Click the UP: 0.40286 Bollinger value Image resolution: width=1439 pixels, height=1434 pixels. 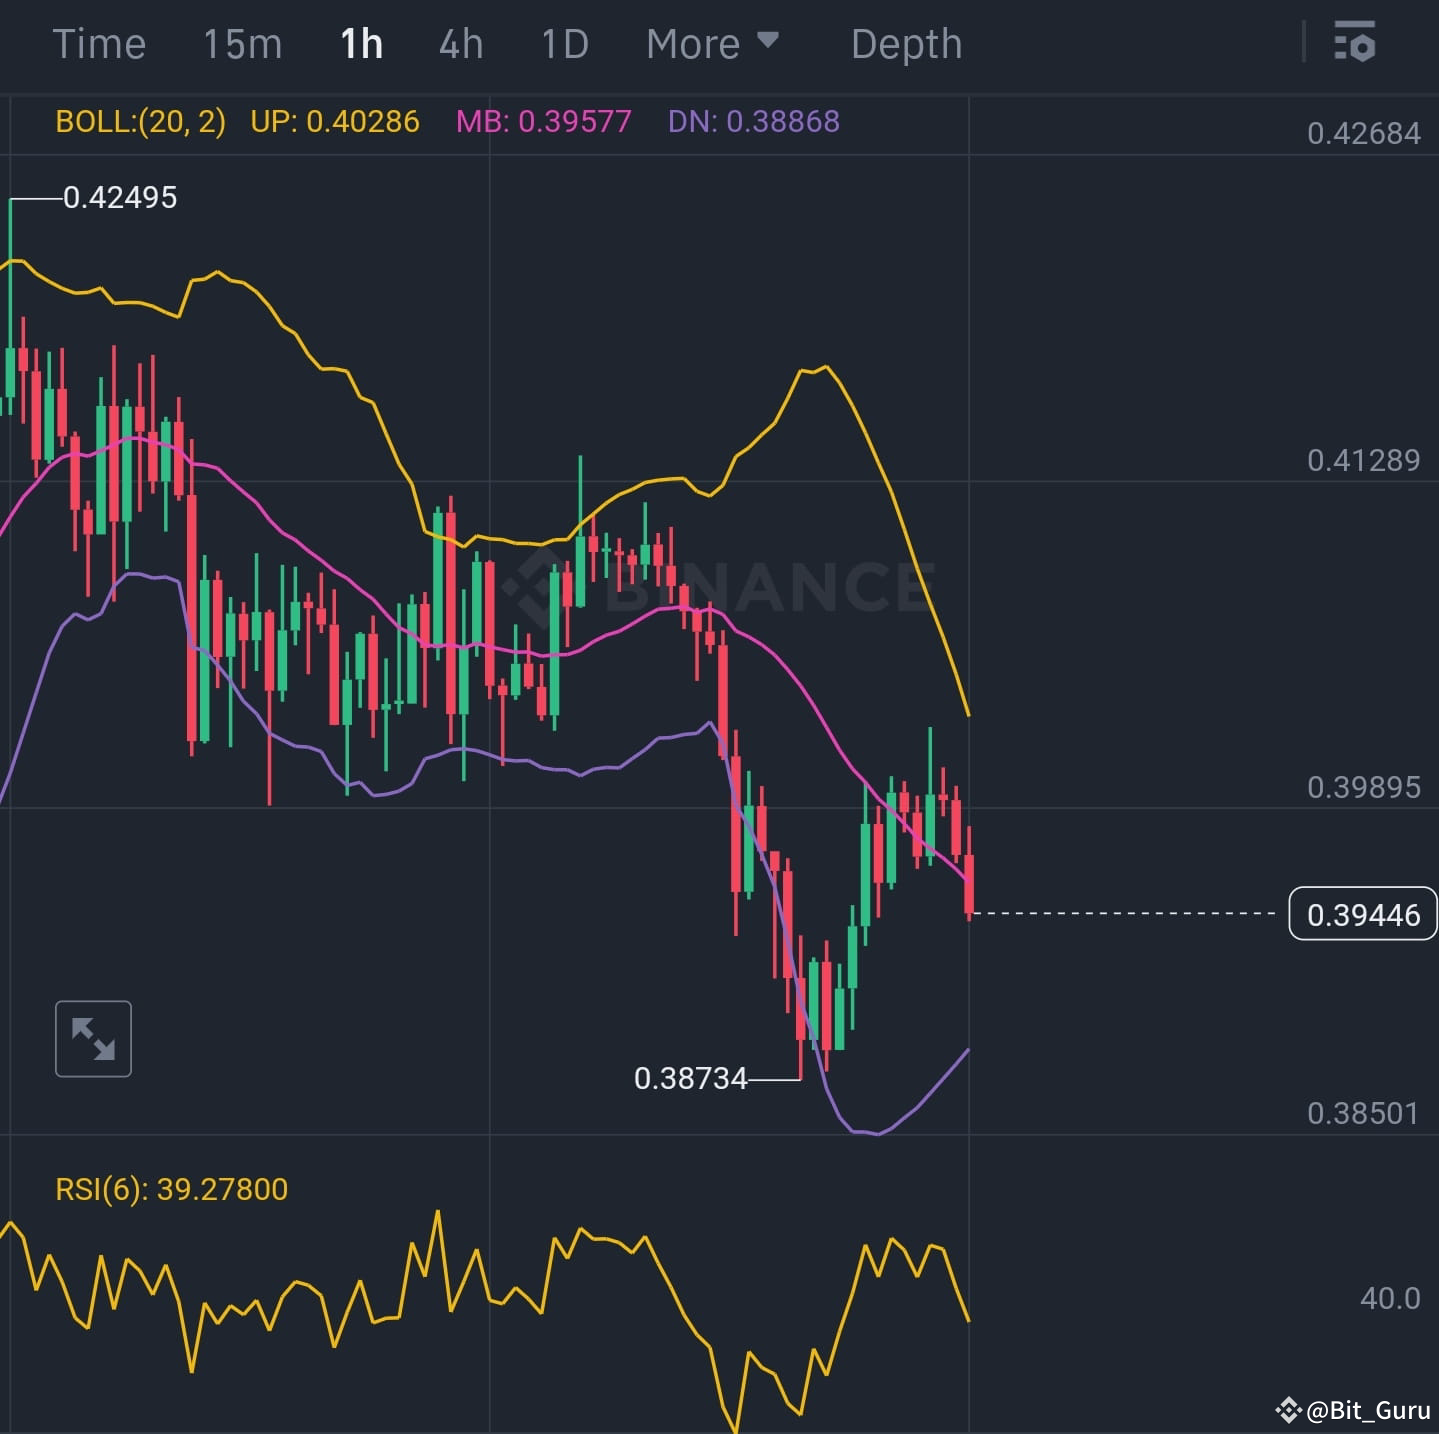click(334, 122)
